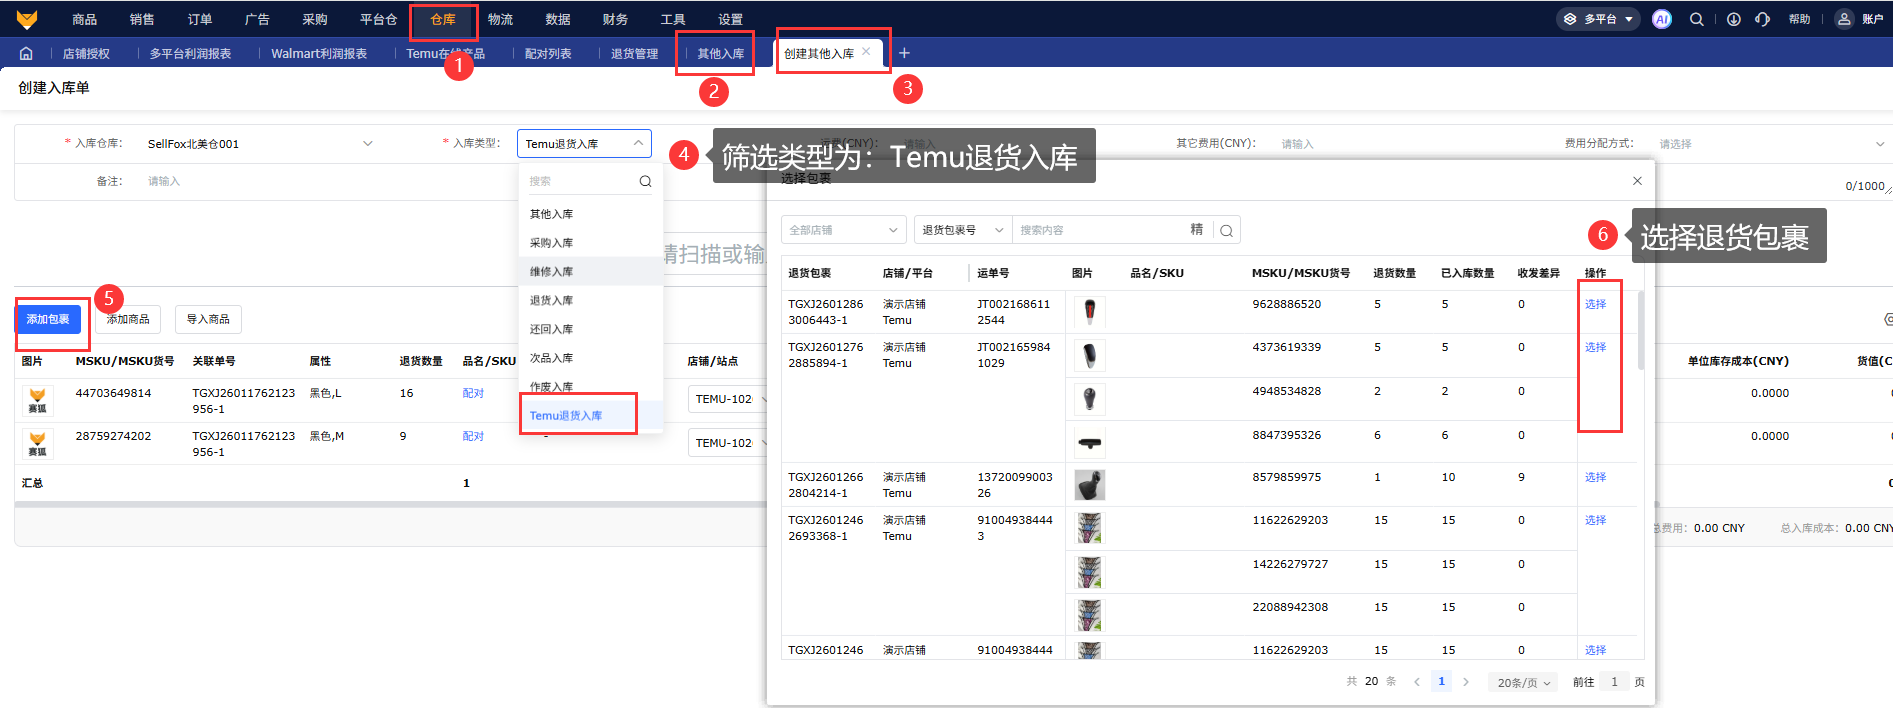Click the 添加包裹 button
The height and width of the screenshot is (708, 1893).
pyautogui.click(x=48, y=319)
